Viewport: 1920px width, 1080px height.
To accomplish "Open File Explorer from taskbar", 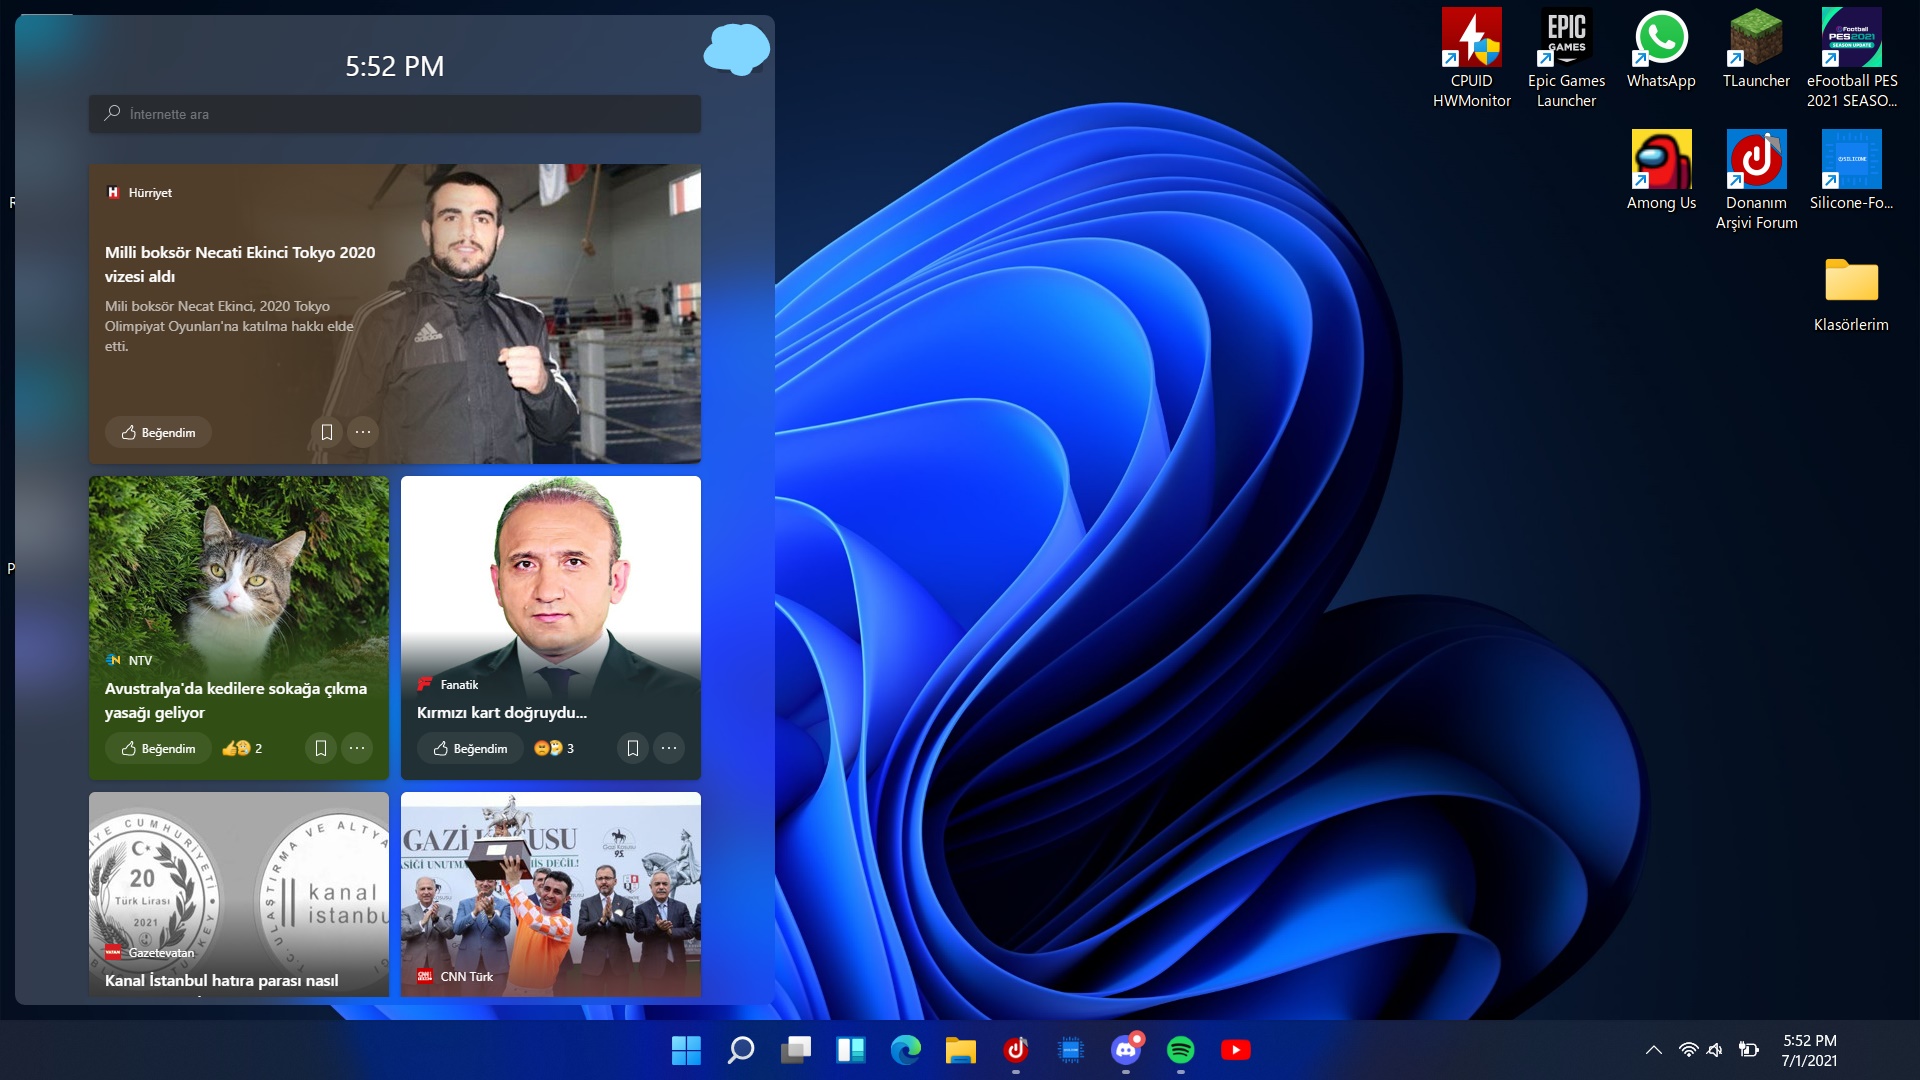I will (x=961, y=1050).
